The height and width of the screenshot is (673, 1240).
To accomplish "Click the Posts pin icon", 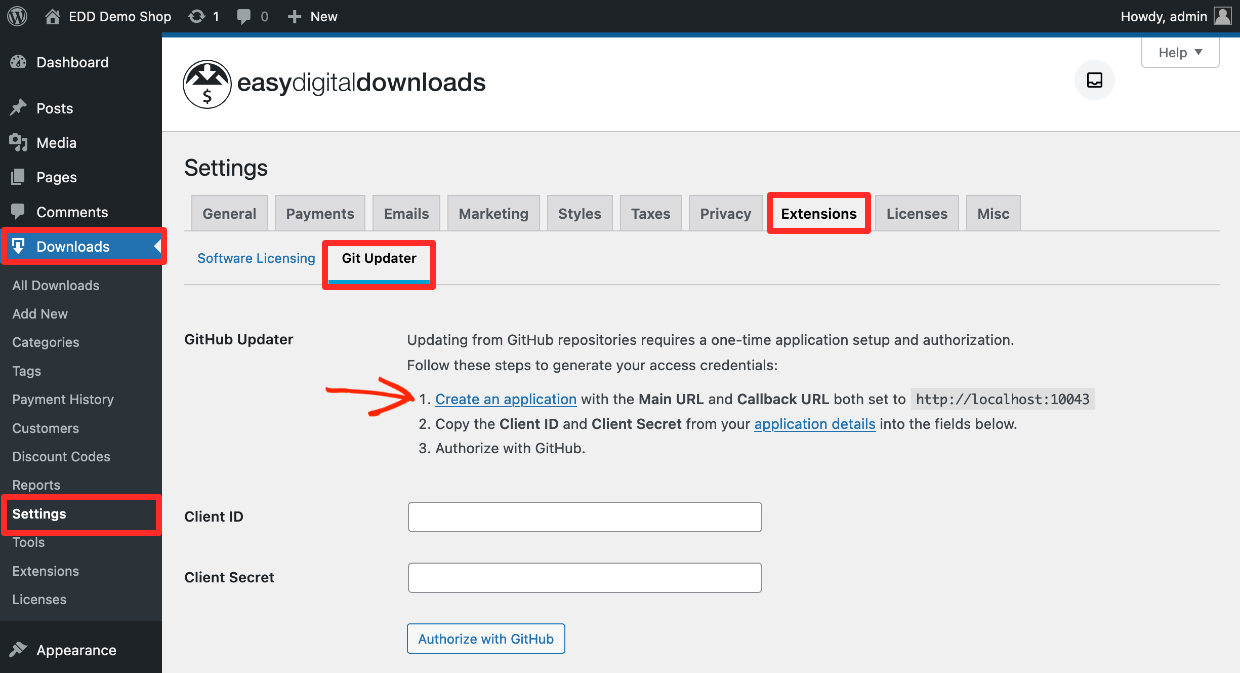I will (x=18, y=108).
